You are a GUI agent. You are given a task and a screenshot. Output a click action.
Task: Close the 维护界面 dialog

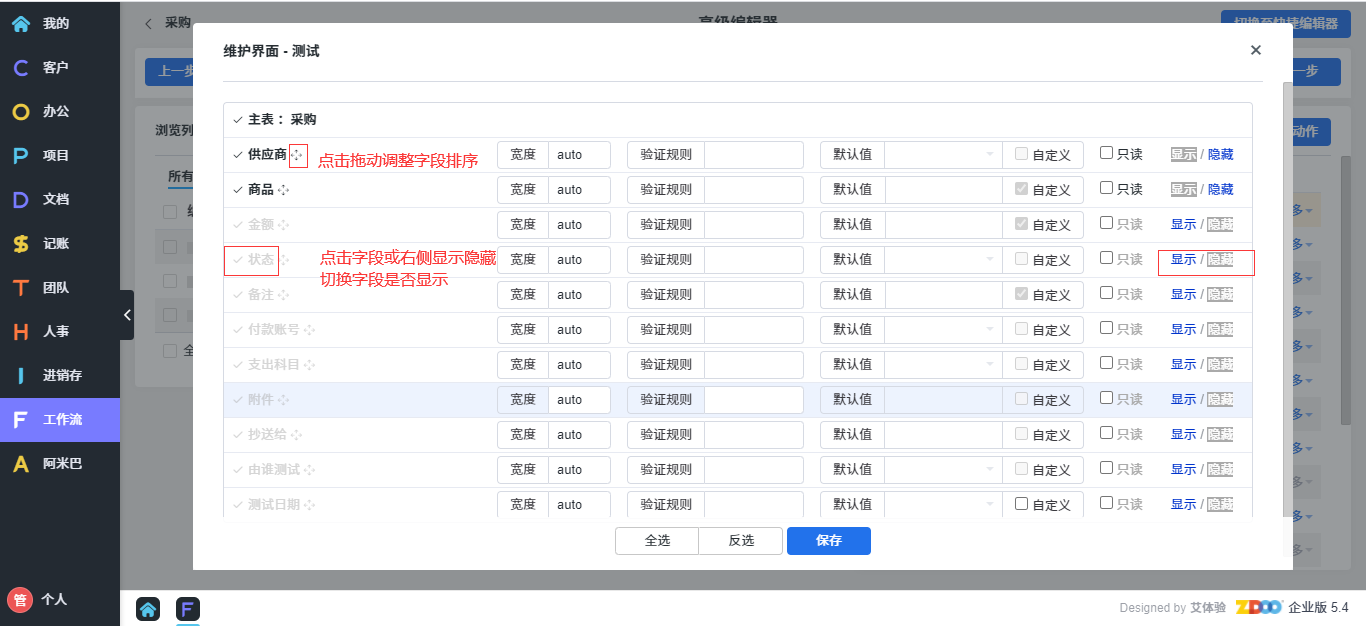click(x=1255, y=50)
